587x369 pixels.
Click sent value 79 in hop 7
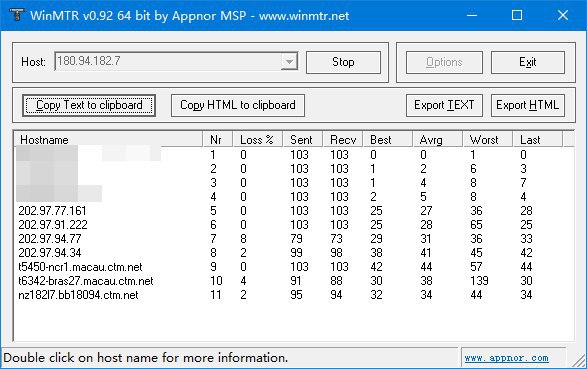pos(296,239)
